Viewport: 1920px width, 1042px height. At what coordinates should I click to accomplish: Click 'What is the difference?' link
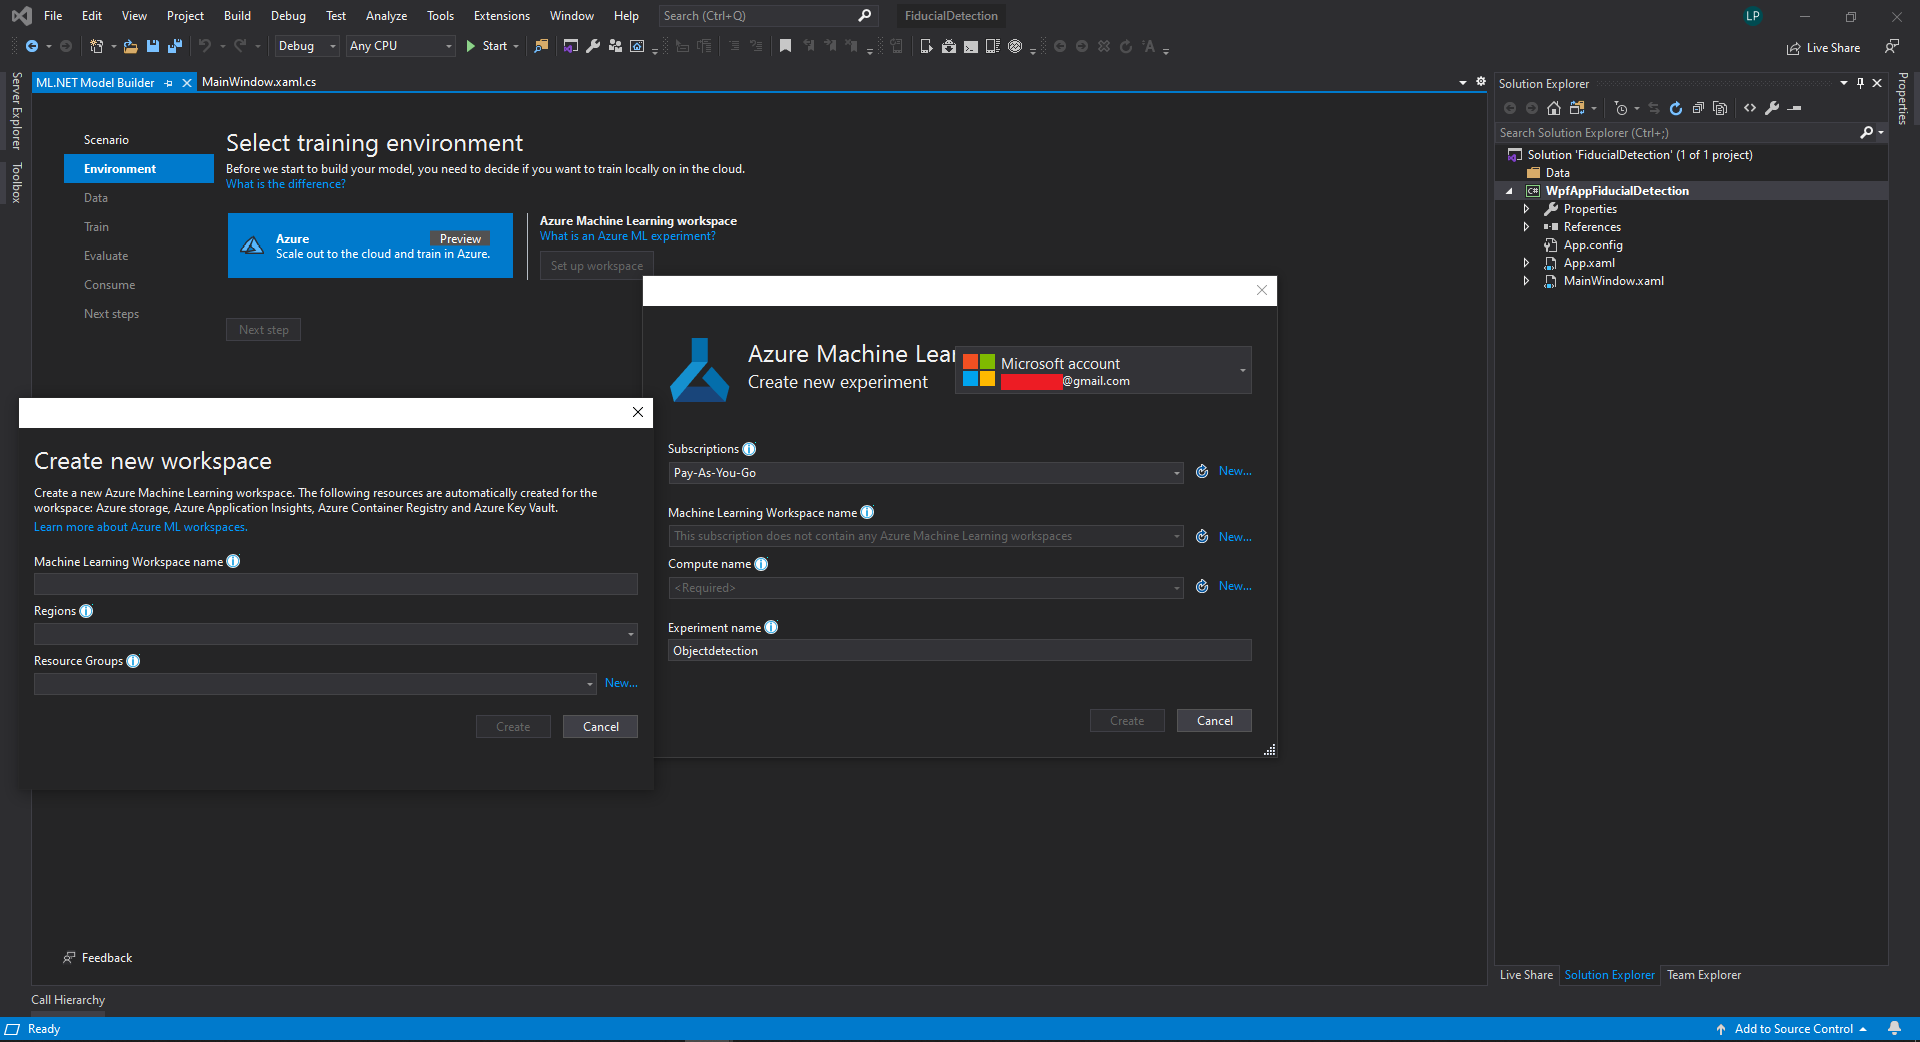point(286,184)
